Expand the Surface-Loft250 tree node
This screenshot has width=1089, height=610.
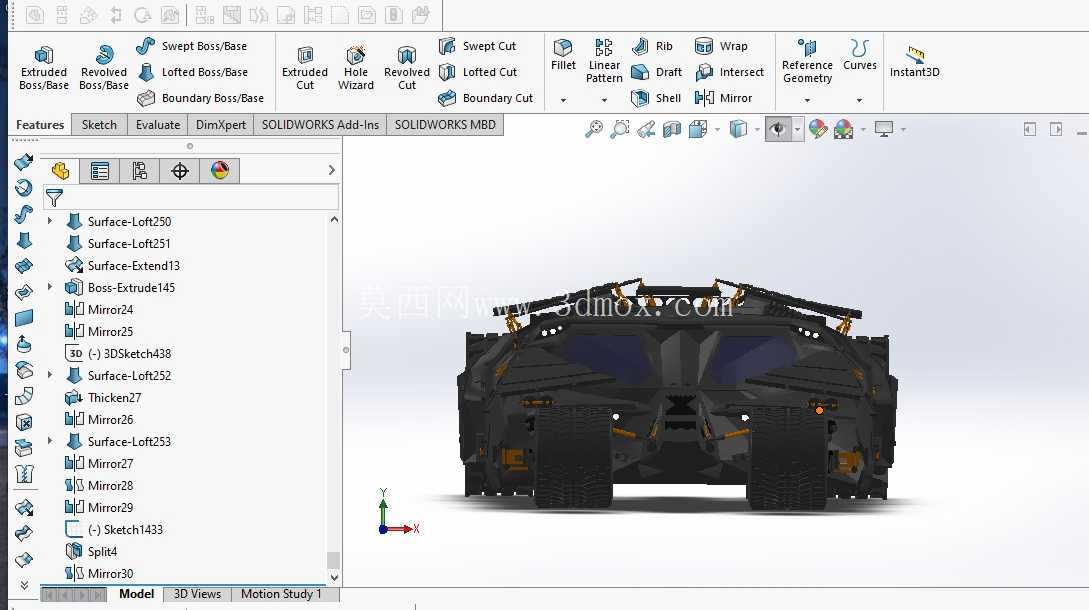(x=49, y=221)
